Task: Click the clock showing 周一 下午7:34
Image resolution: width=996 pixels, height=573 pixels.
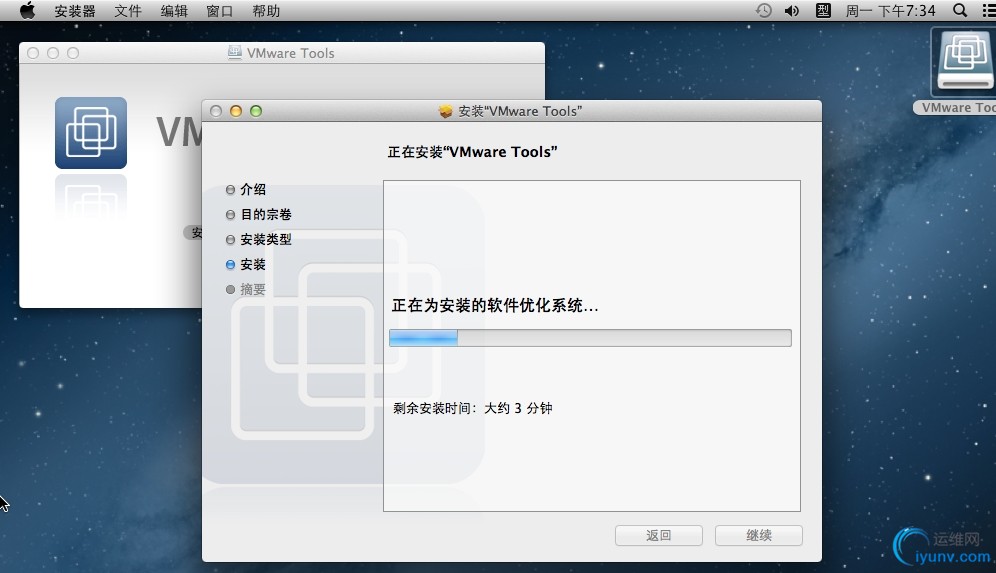Action: [891, 11]
